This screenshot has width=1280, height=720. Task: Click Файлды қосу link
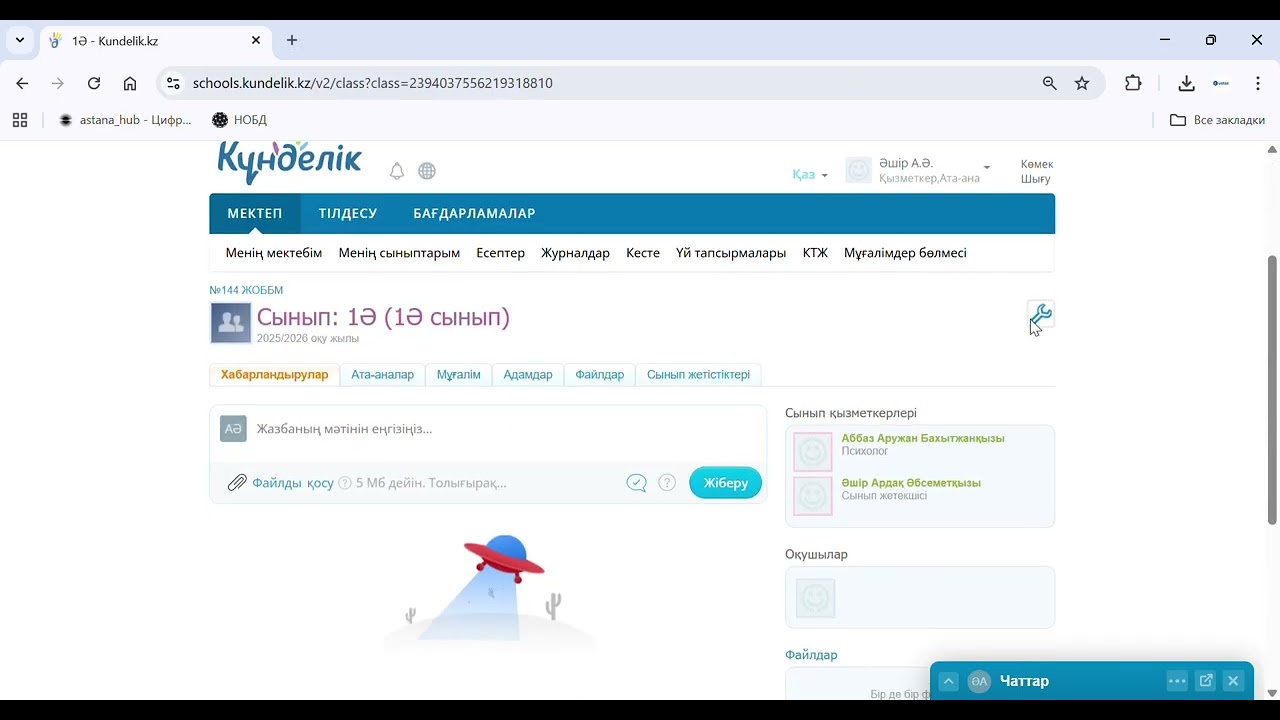point(293,483)
